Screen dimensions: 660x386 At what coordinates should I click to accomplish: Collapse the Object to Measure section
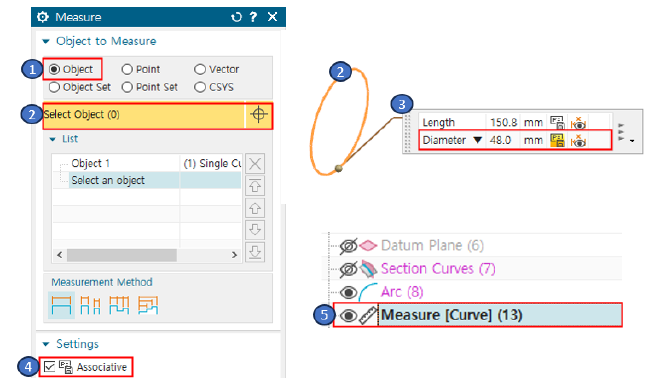[46, 41]
